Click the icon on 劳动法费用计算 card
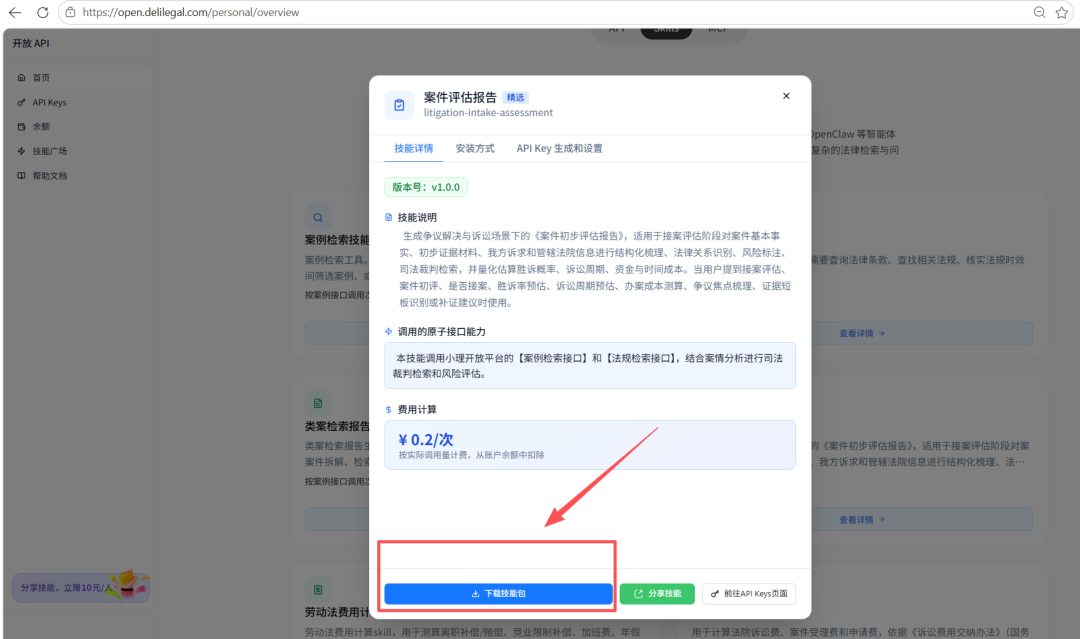1080x639 pixels. [x=318, y=589]
